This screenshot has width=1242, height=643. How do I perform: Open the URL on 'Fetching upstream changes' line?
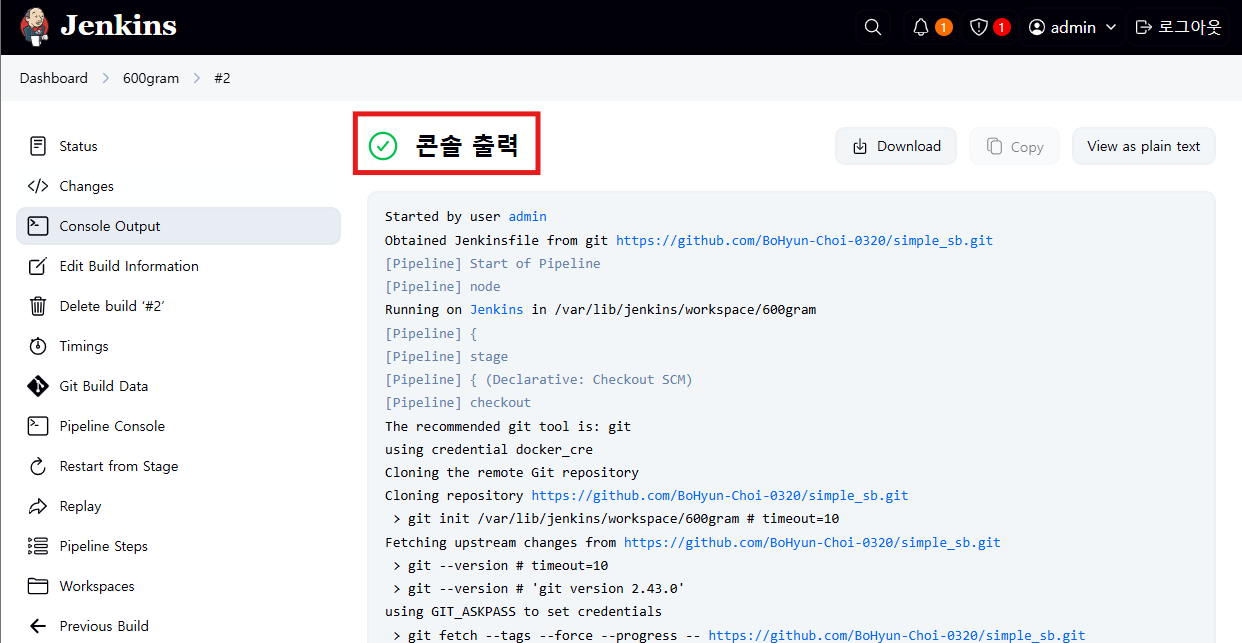[812, 542]
